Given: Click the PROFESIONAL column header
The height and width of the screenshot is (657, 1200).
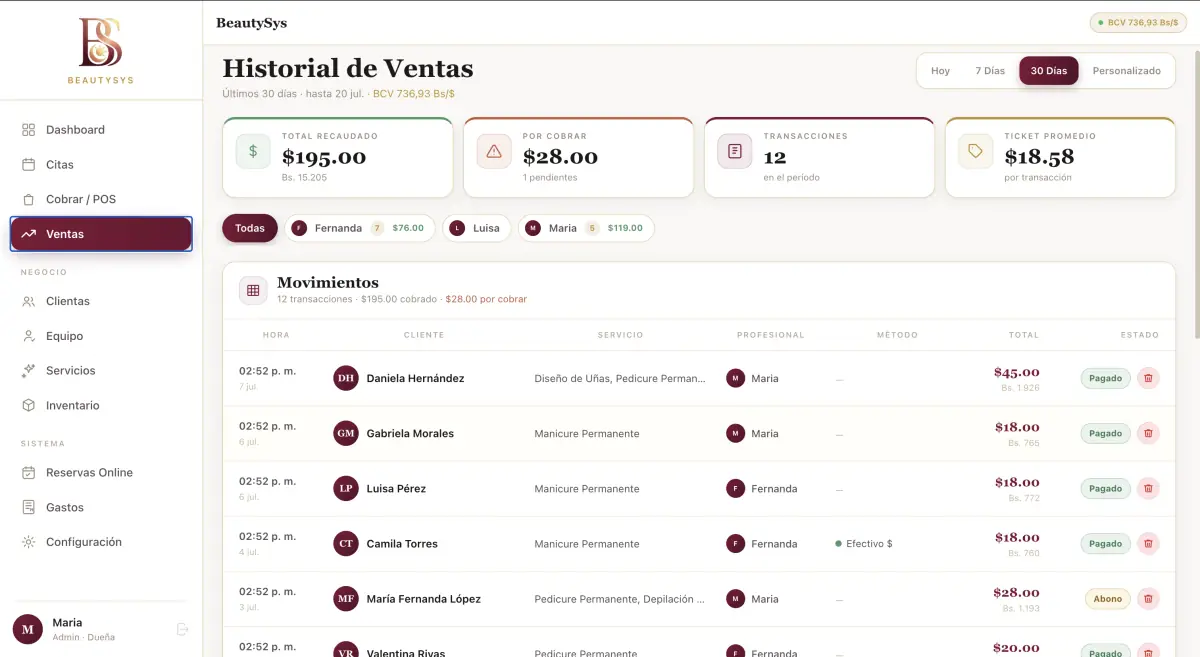Looking at the screenshot, I should coord(770,335).
